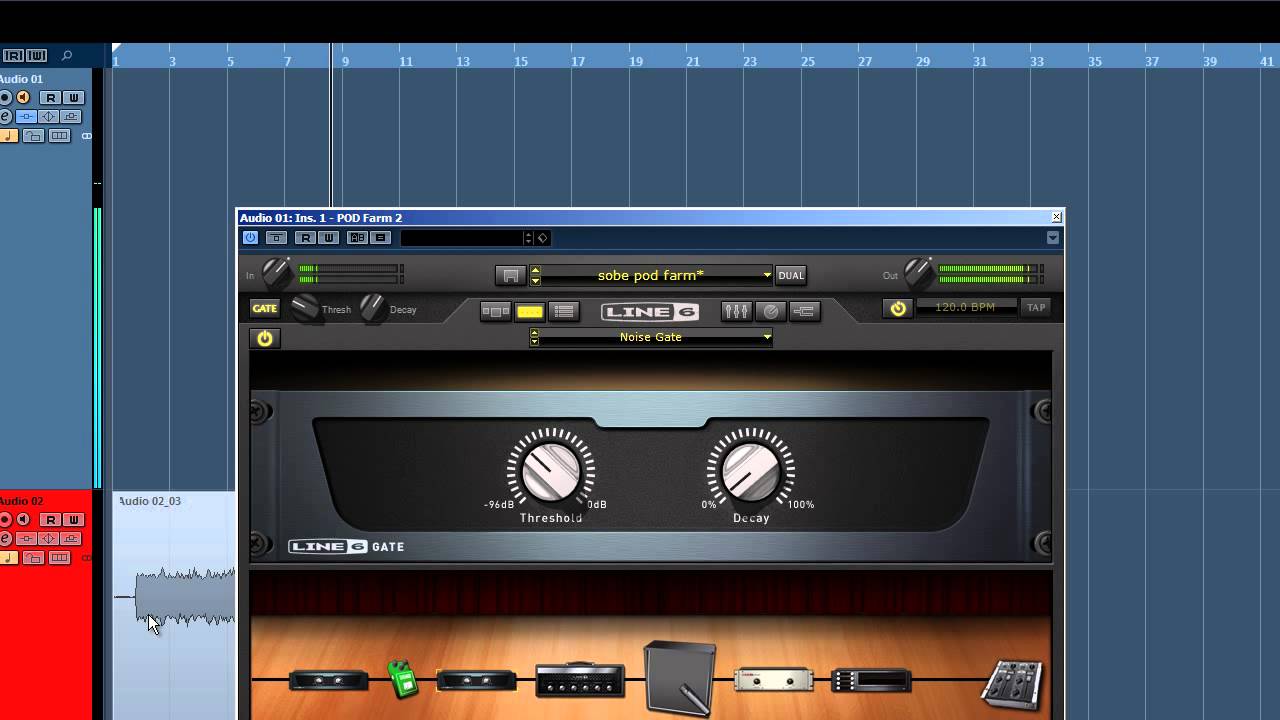
Task: Open the plugin preset name field
Action: tap(462, 238)
